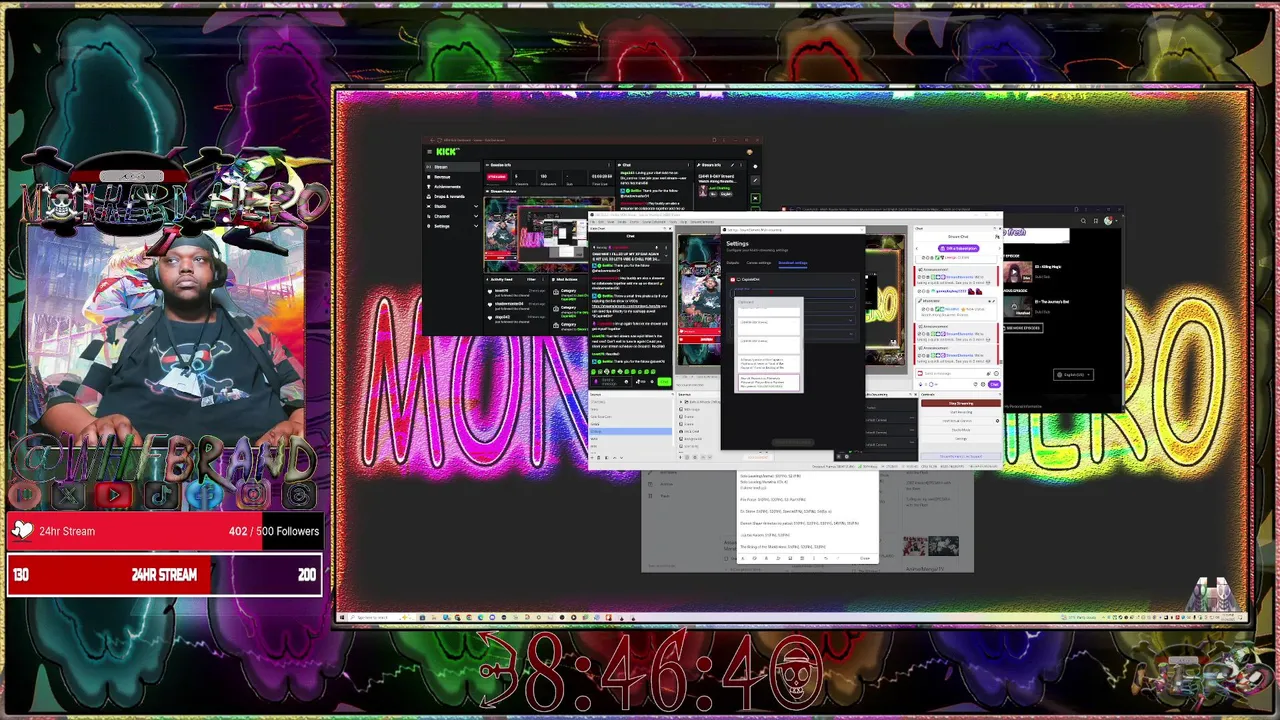Click the Settings dialog title input field

tap(794, 294)
